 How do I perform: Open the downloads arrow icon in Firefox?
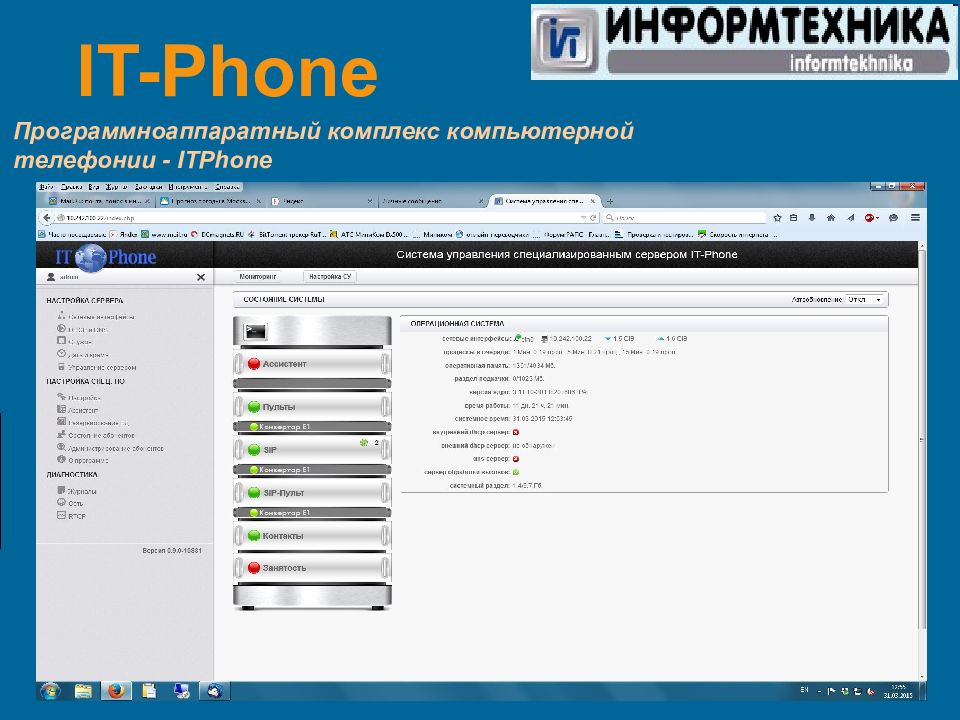tap(812, 217)
